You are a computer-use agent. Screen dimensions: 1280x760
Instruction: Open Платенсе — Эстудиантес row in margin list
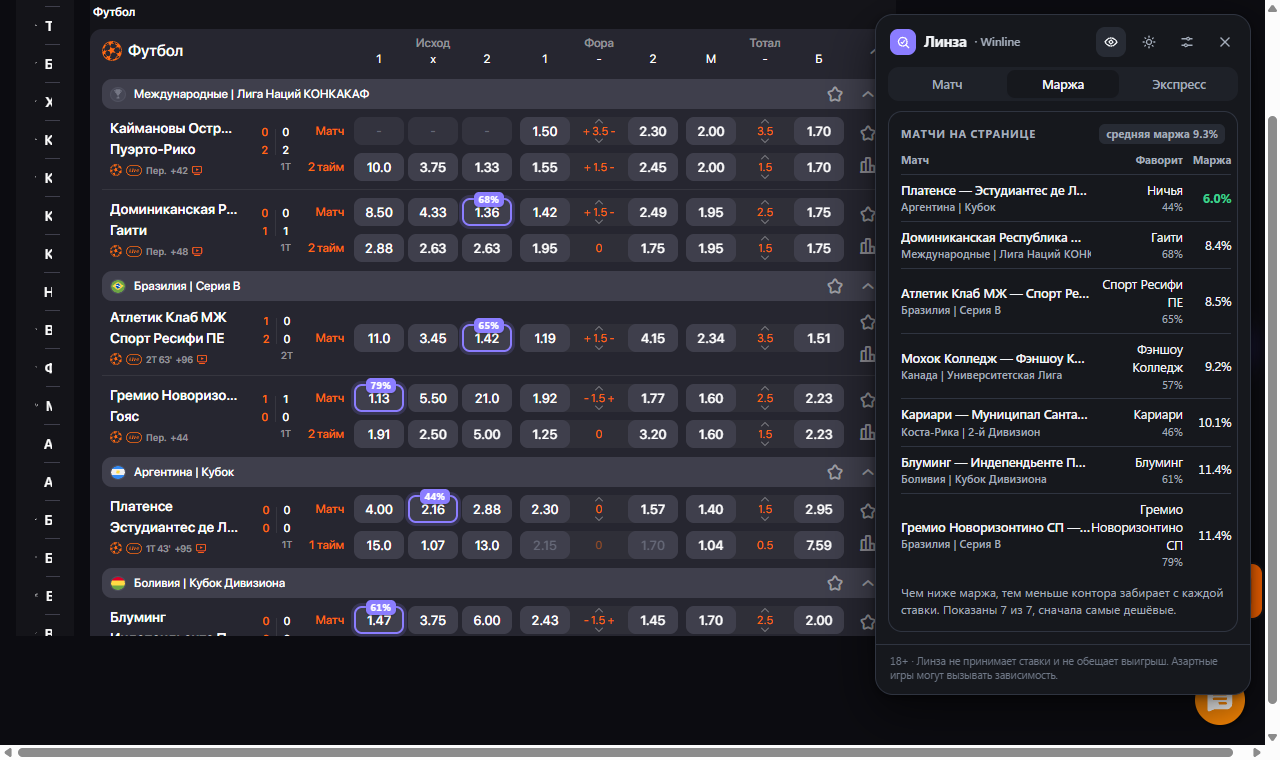(1066, 198)
